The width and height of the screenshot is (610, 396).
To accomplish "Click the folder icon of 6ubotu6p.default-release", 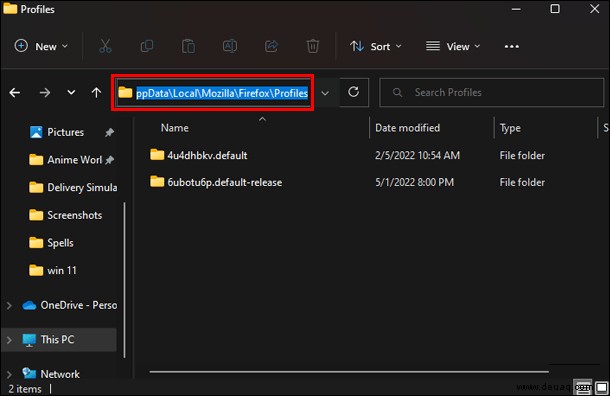I will [157, 182].
